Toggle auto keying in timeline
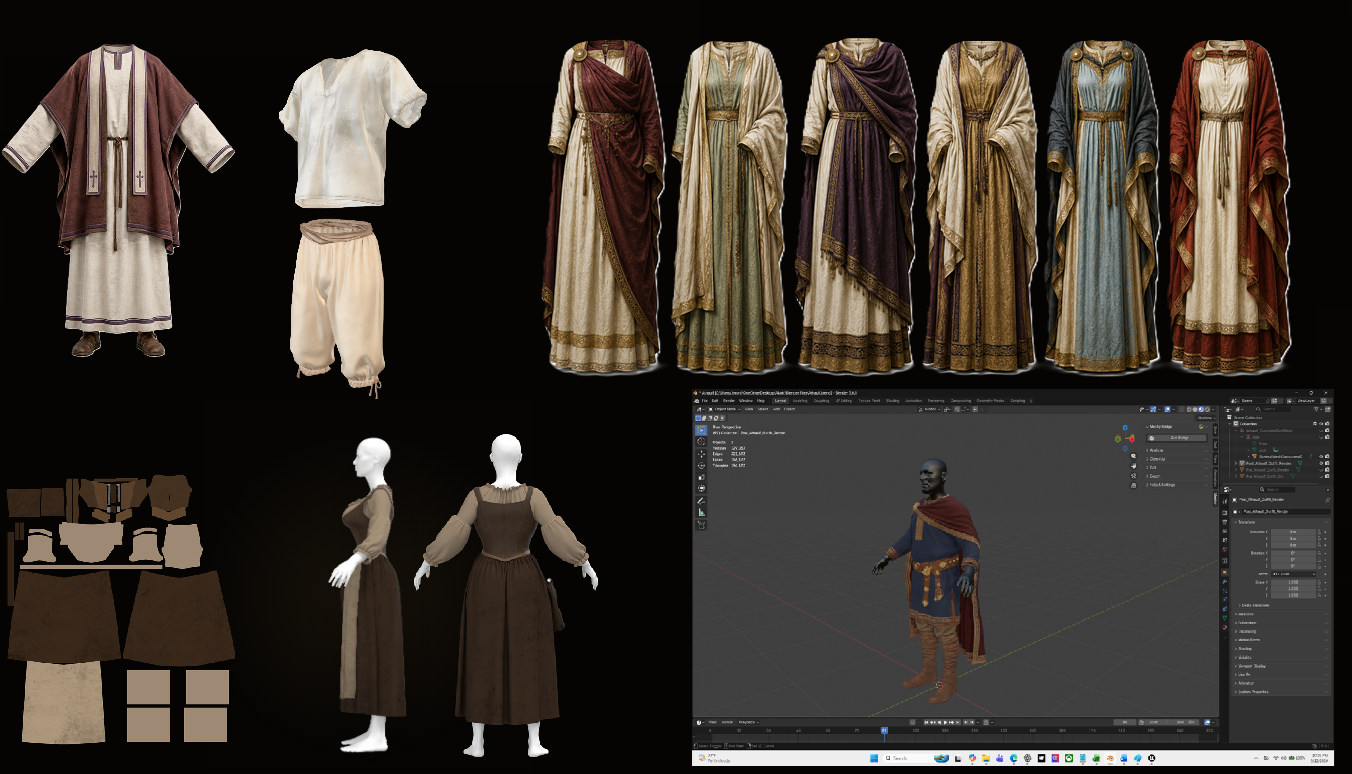 tap(913, 722)
